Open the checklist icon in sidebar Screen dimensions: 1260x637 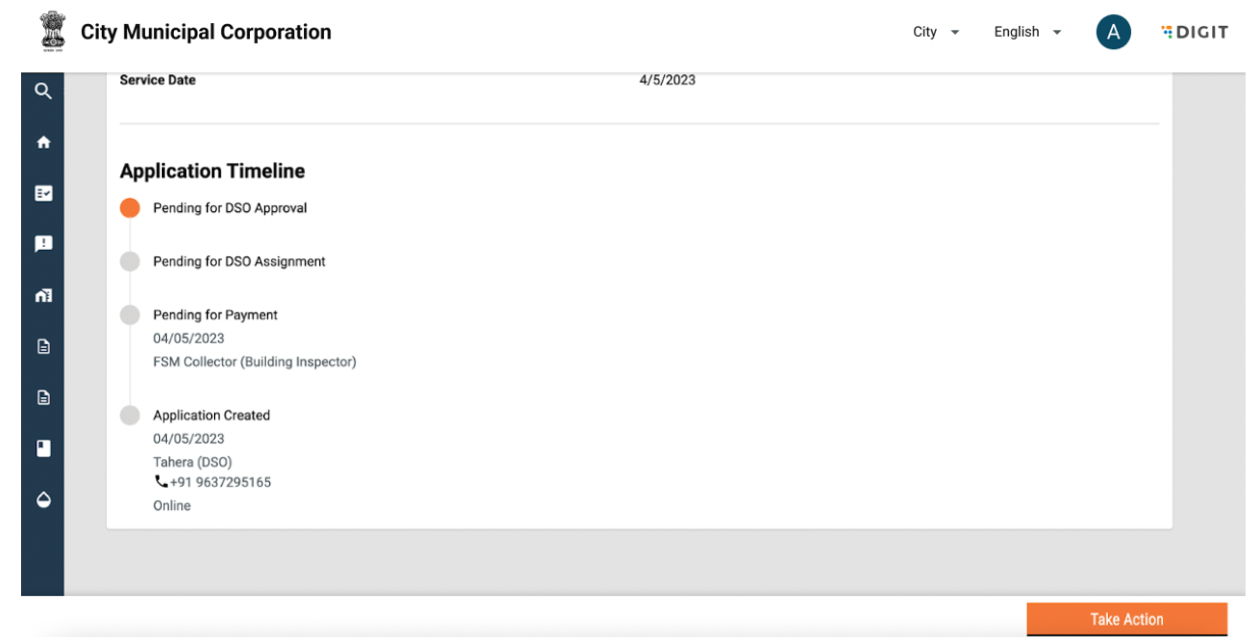coord(43,193)
